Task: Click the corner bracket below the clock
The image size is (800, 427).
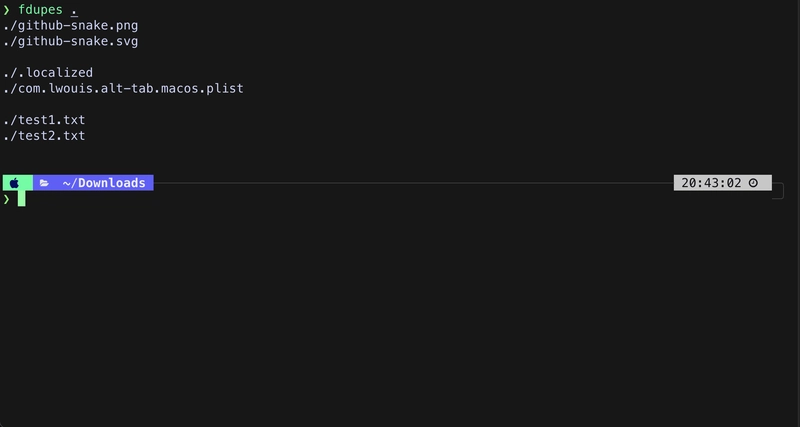Action: click(x=777, y=193)
